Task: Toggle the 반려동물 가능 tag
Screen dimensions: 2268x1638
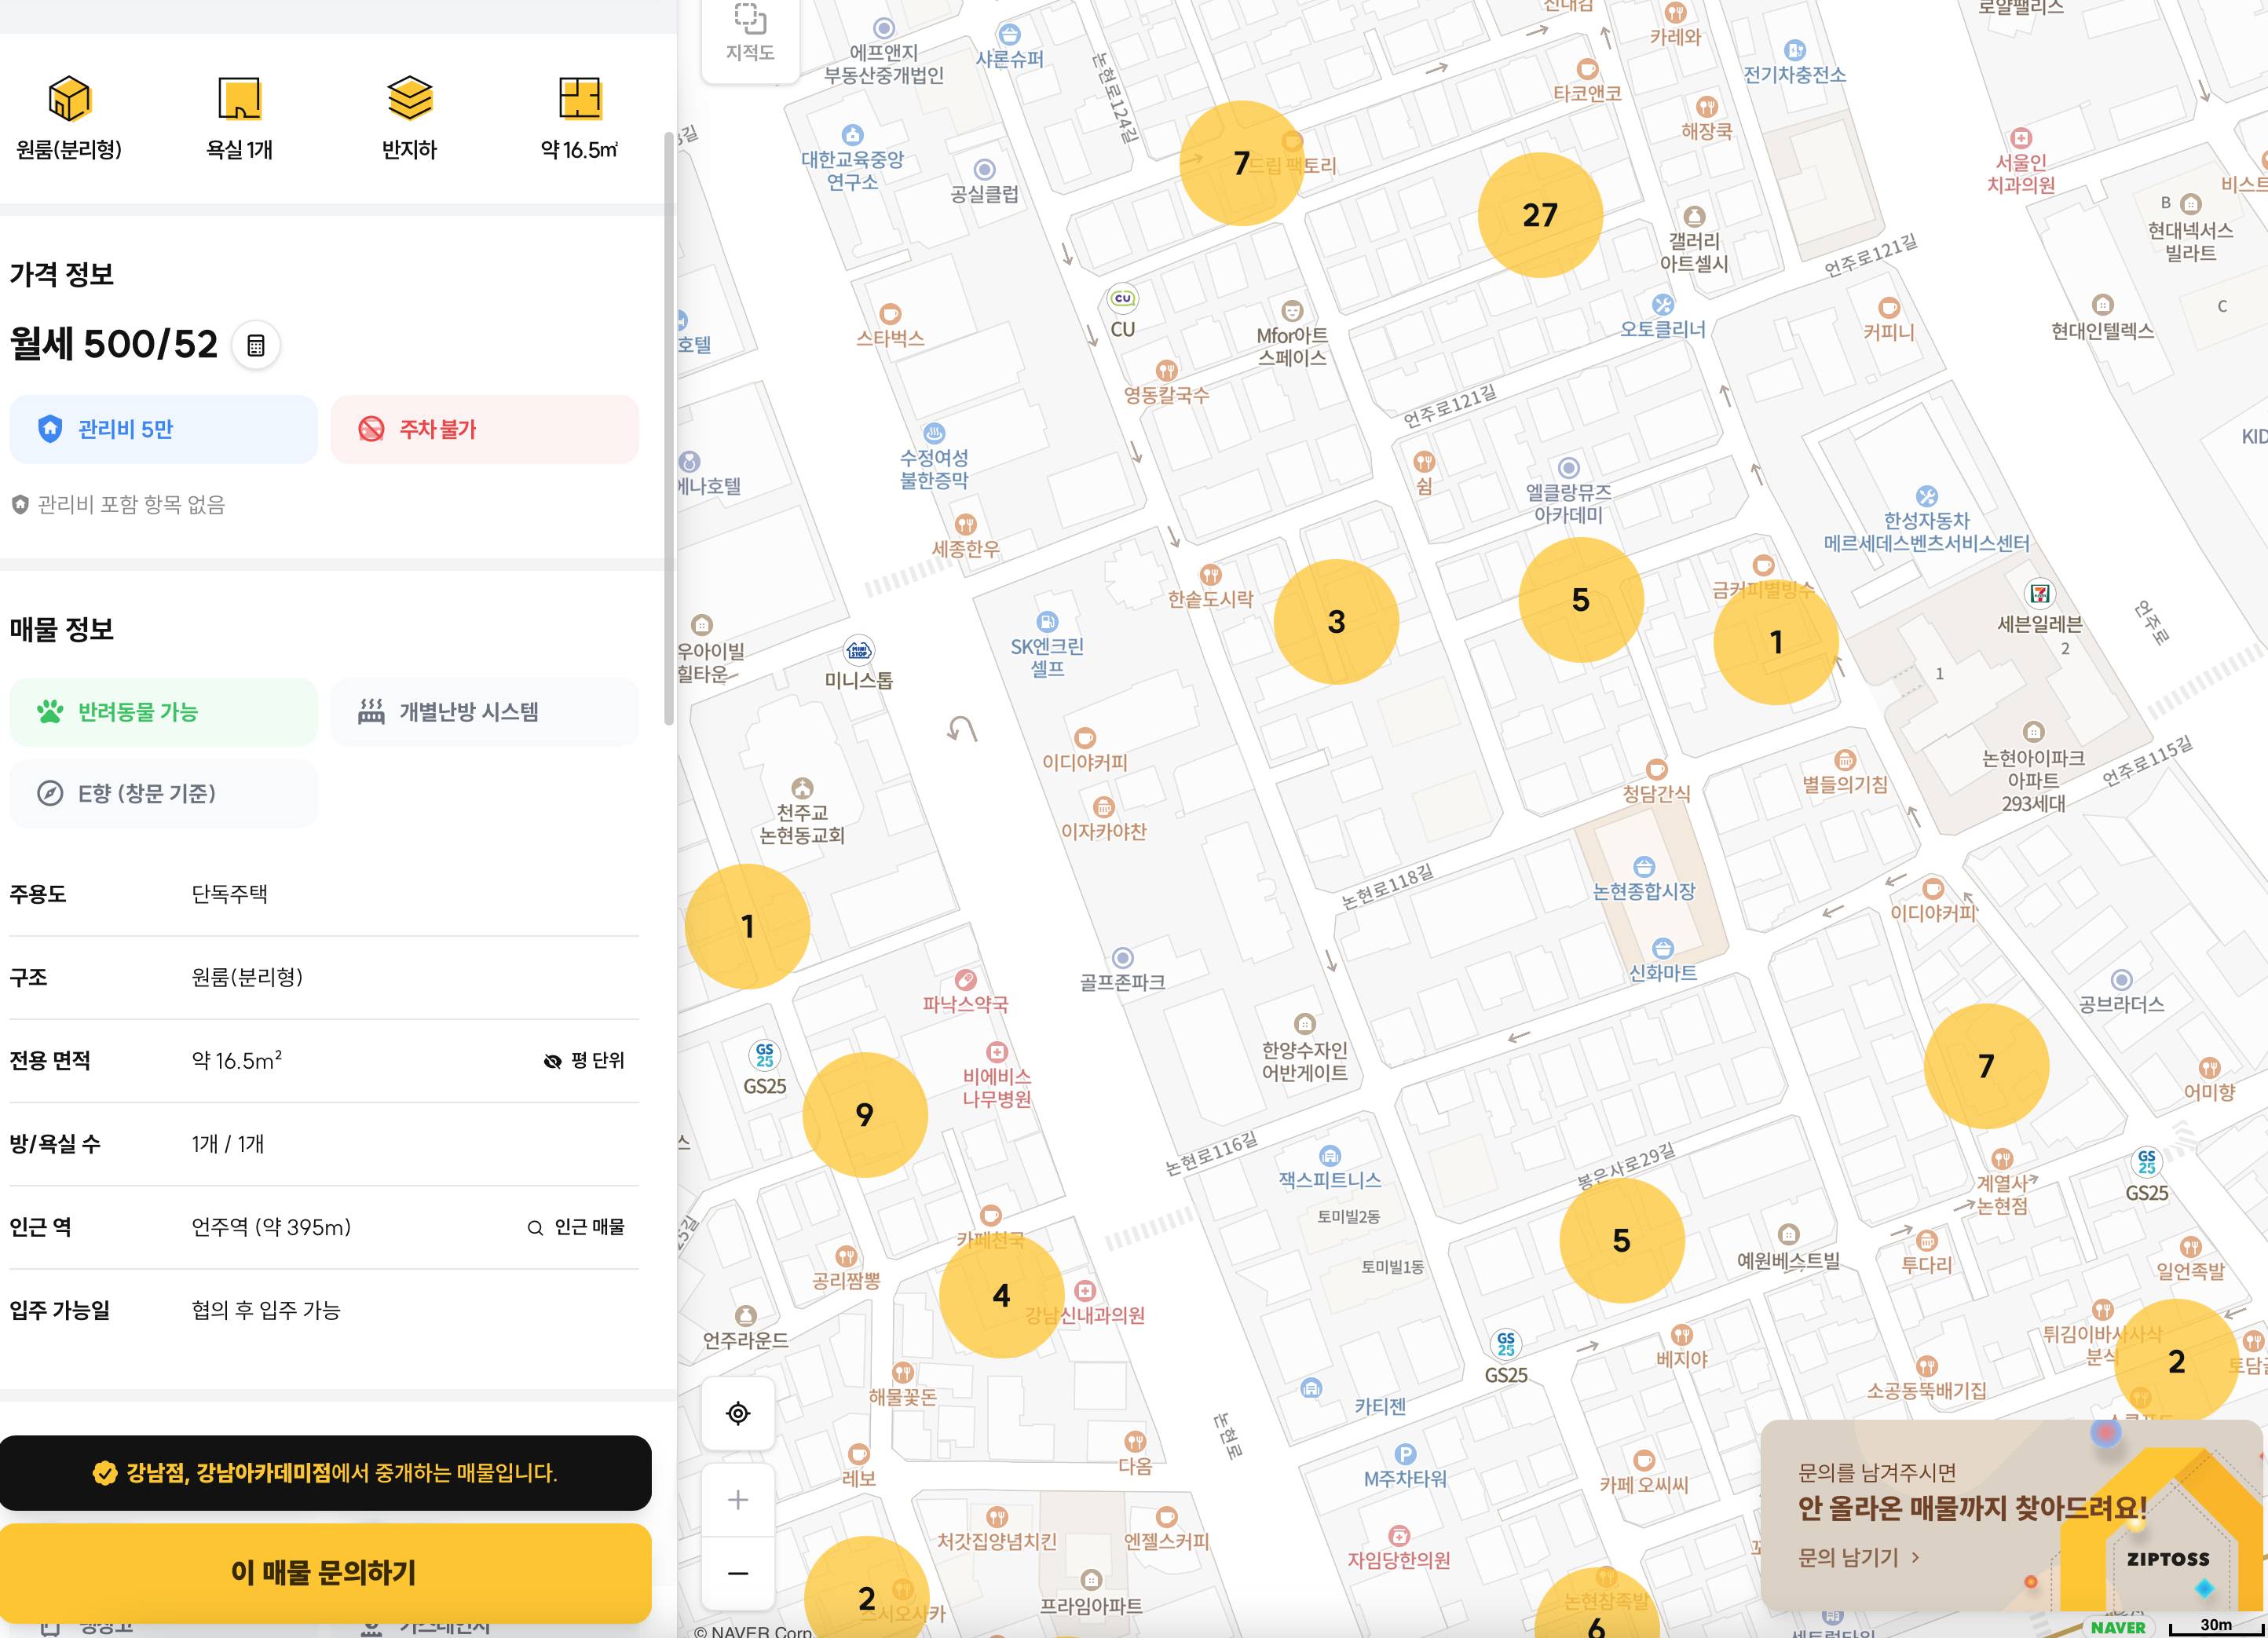Action: tap(163, 712)
